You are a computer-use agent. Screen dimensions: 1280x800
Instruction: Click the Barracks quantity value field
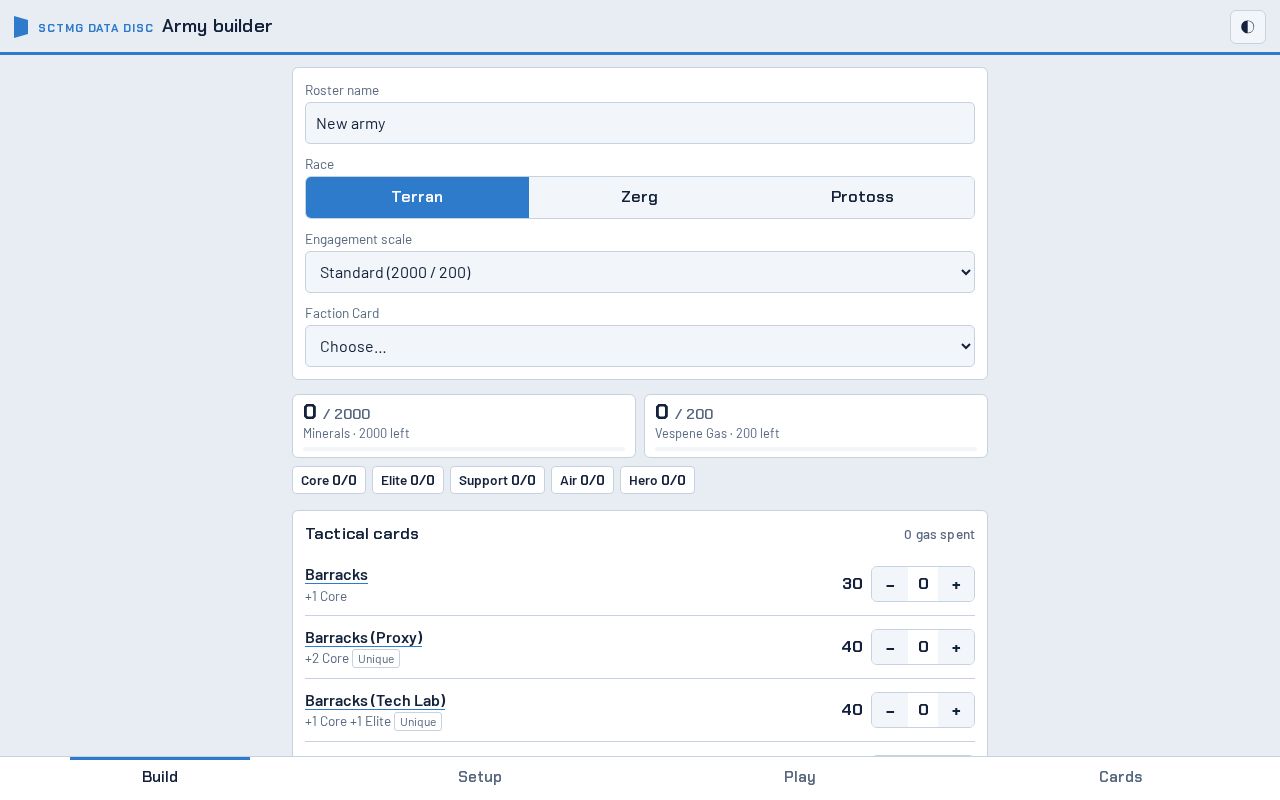tap(923, 584)
